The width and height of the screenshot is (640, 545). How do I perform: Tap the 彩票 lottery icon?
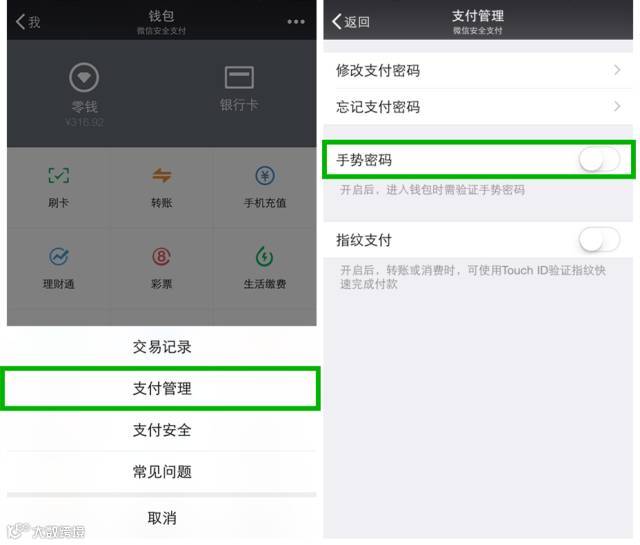162,256
